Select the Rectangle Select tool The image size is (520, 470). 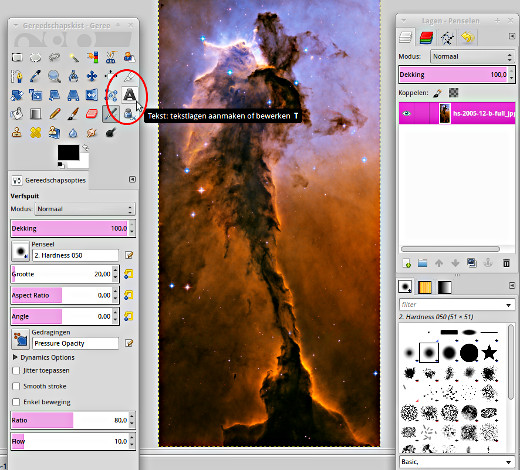17,57
